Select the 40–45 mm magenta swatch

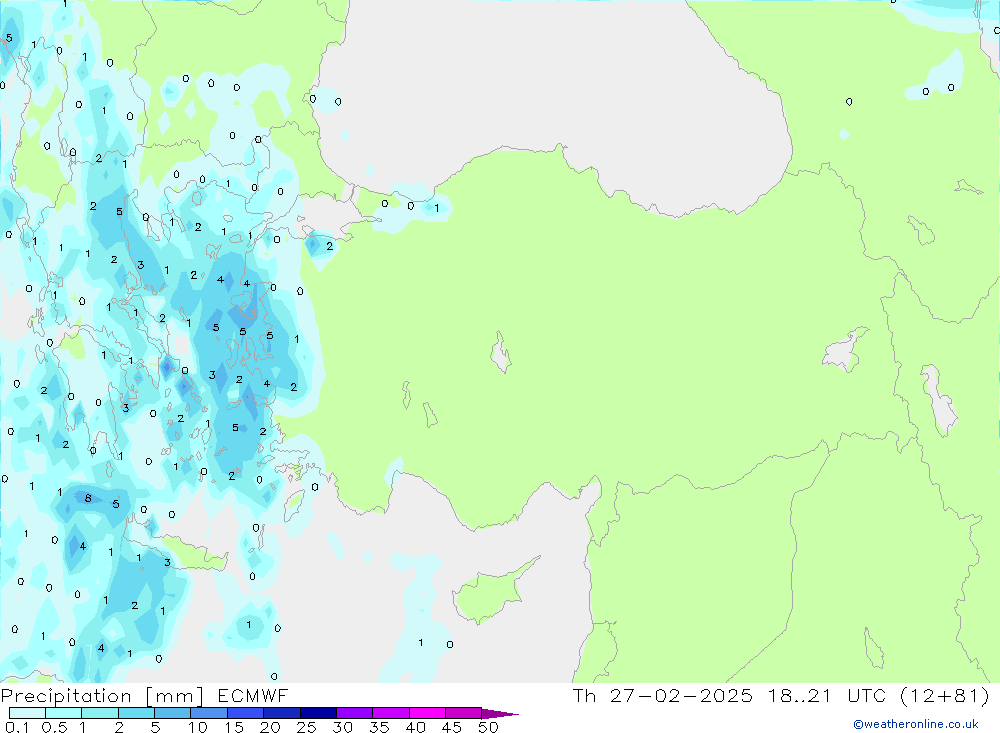(427, 713)
